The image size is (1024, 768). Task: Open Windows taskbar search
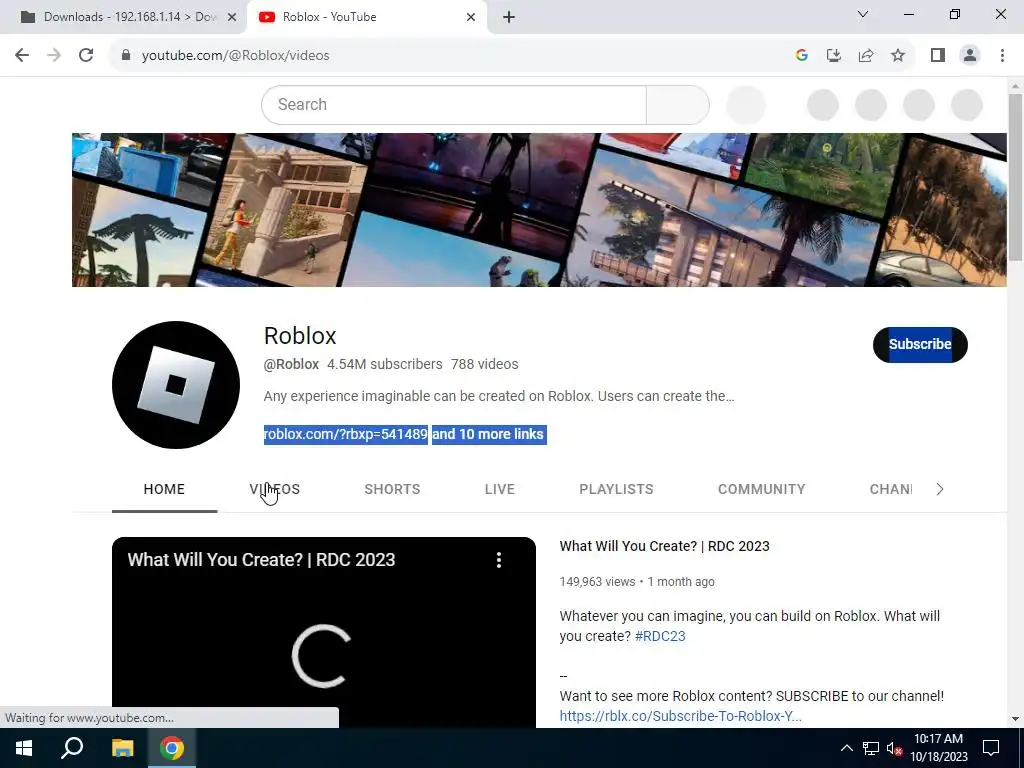[72, 748]
